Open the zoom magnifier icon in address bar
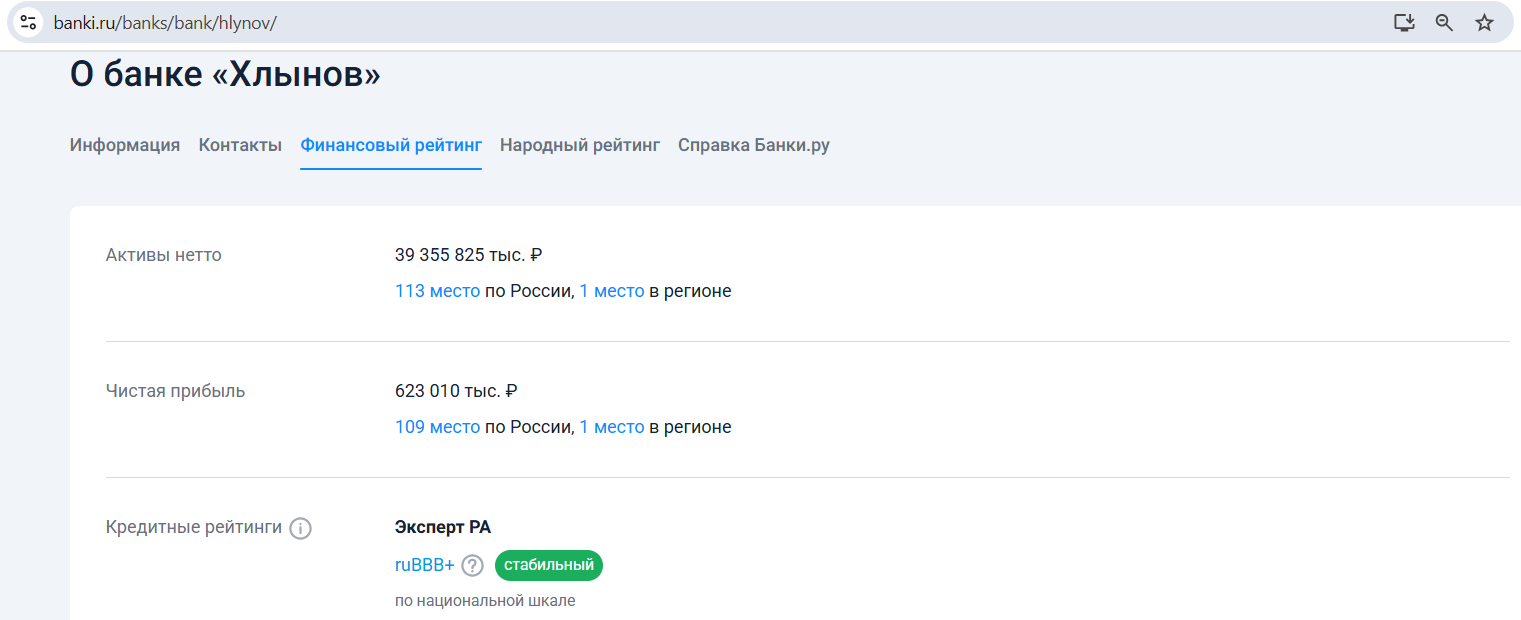Screen dimensions: 1521x620 (1444, 23)
